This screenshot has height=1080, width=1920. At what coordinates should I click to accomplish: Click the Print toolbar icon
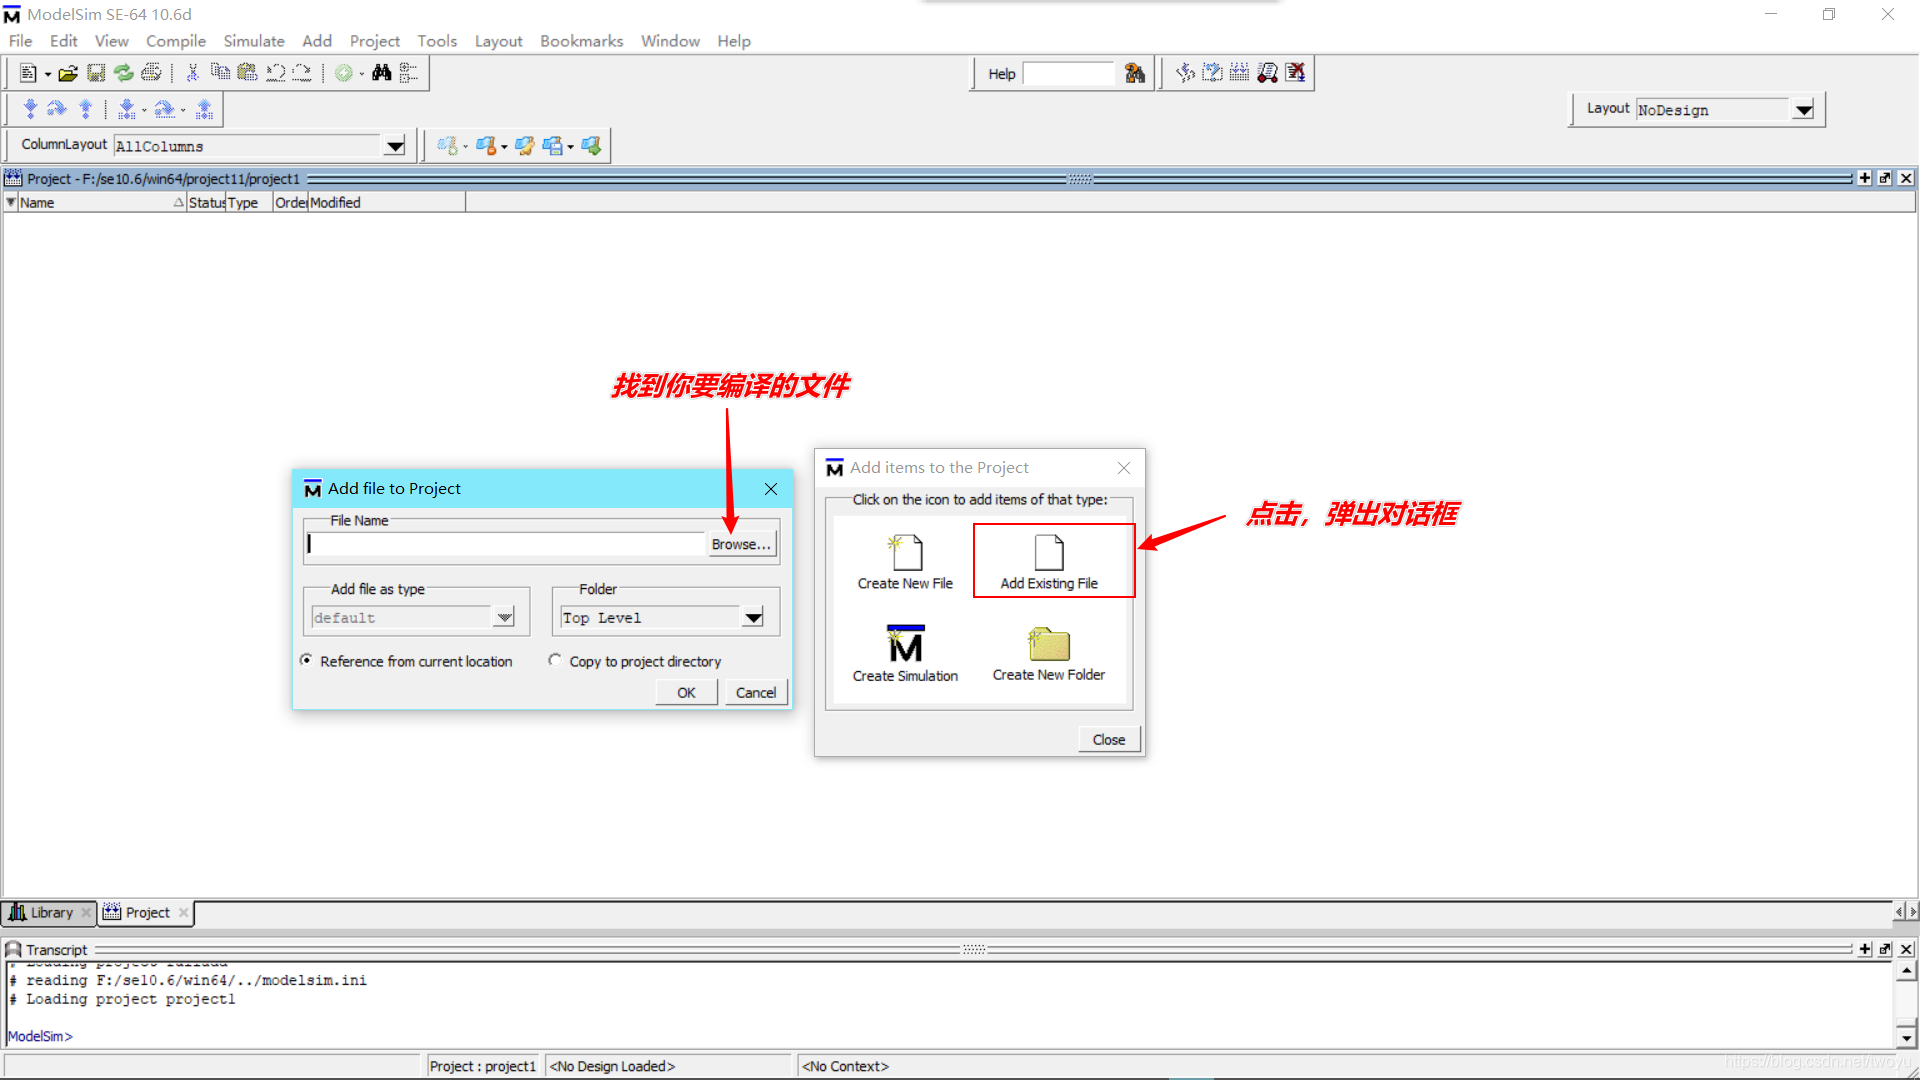[151, 73]
